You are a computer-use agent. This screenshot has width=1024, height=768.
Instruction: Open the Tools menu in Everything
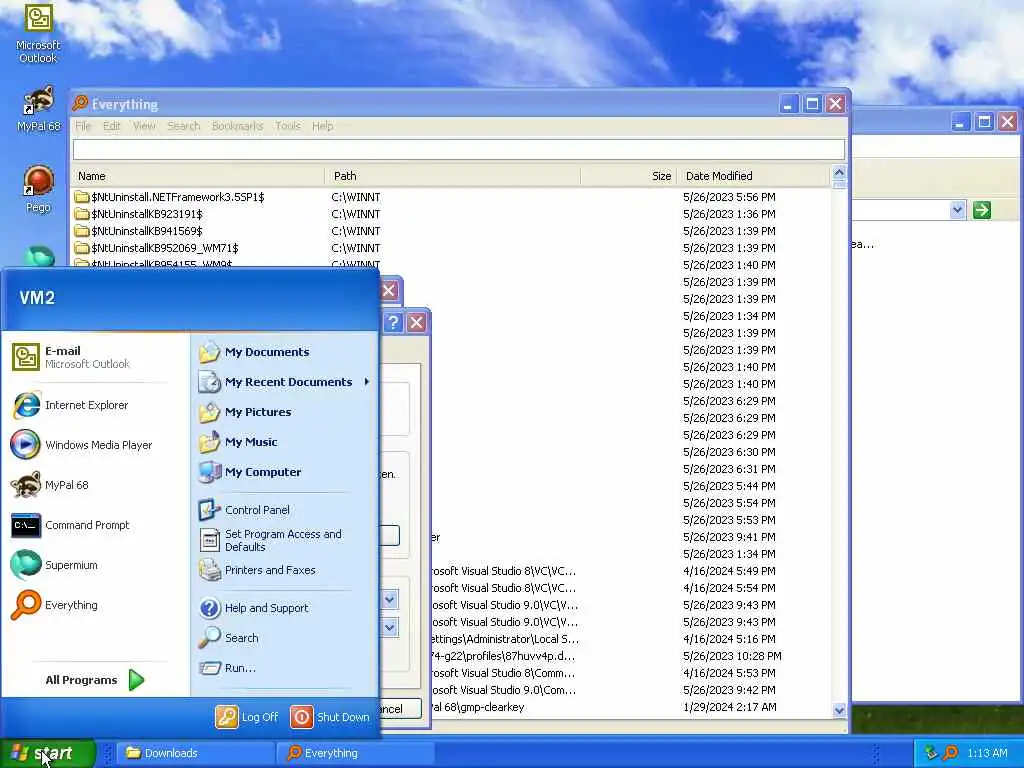288,126
